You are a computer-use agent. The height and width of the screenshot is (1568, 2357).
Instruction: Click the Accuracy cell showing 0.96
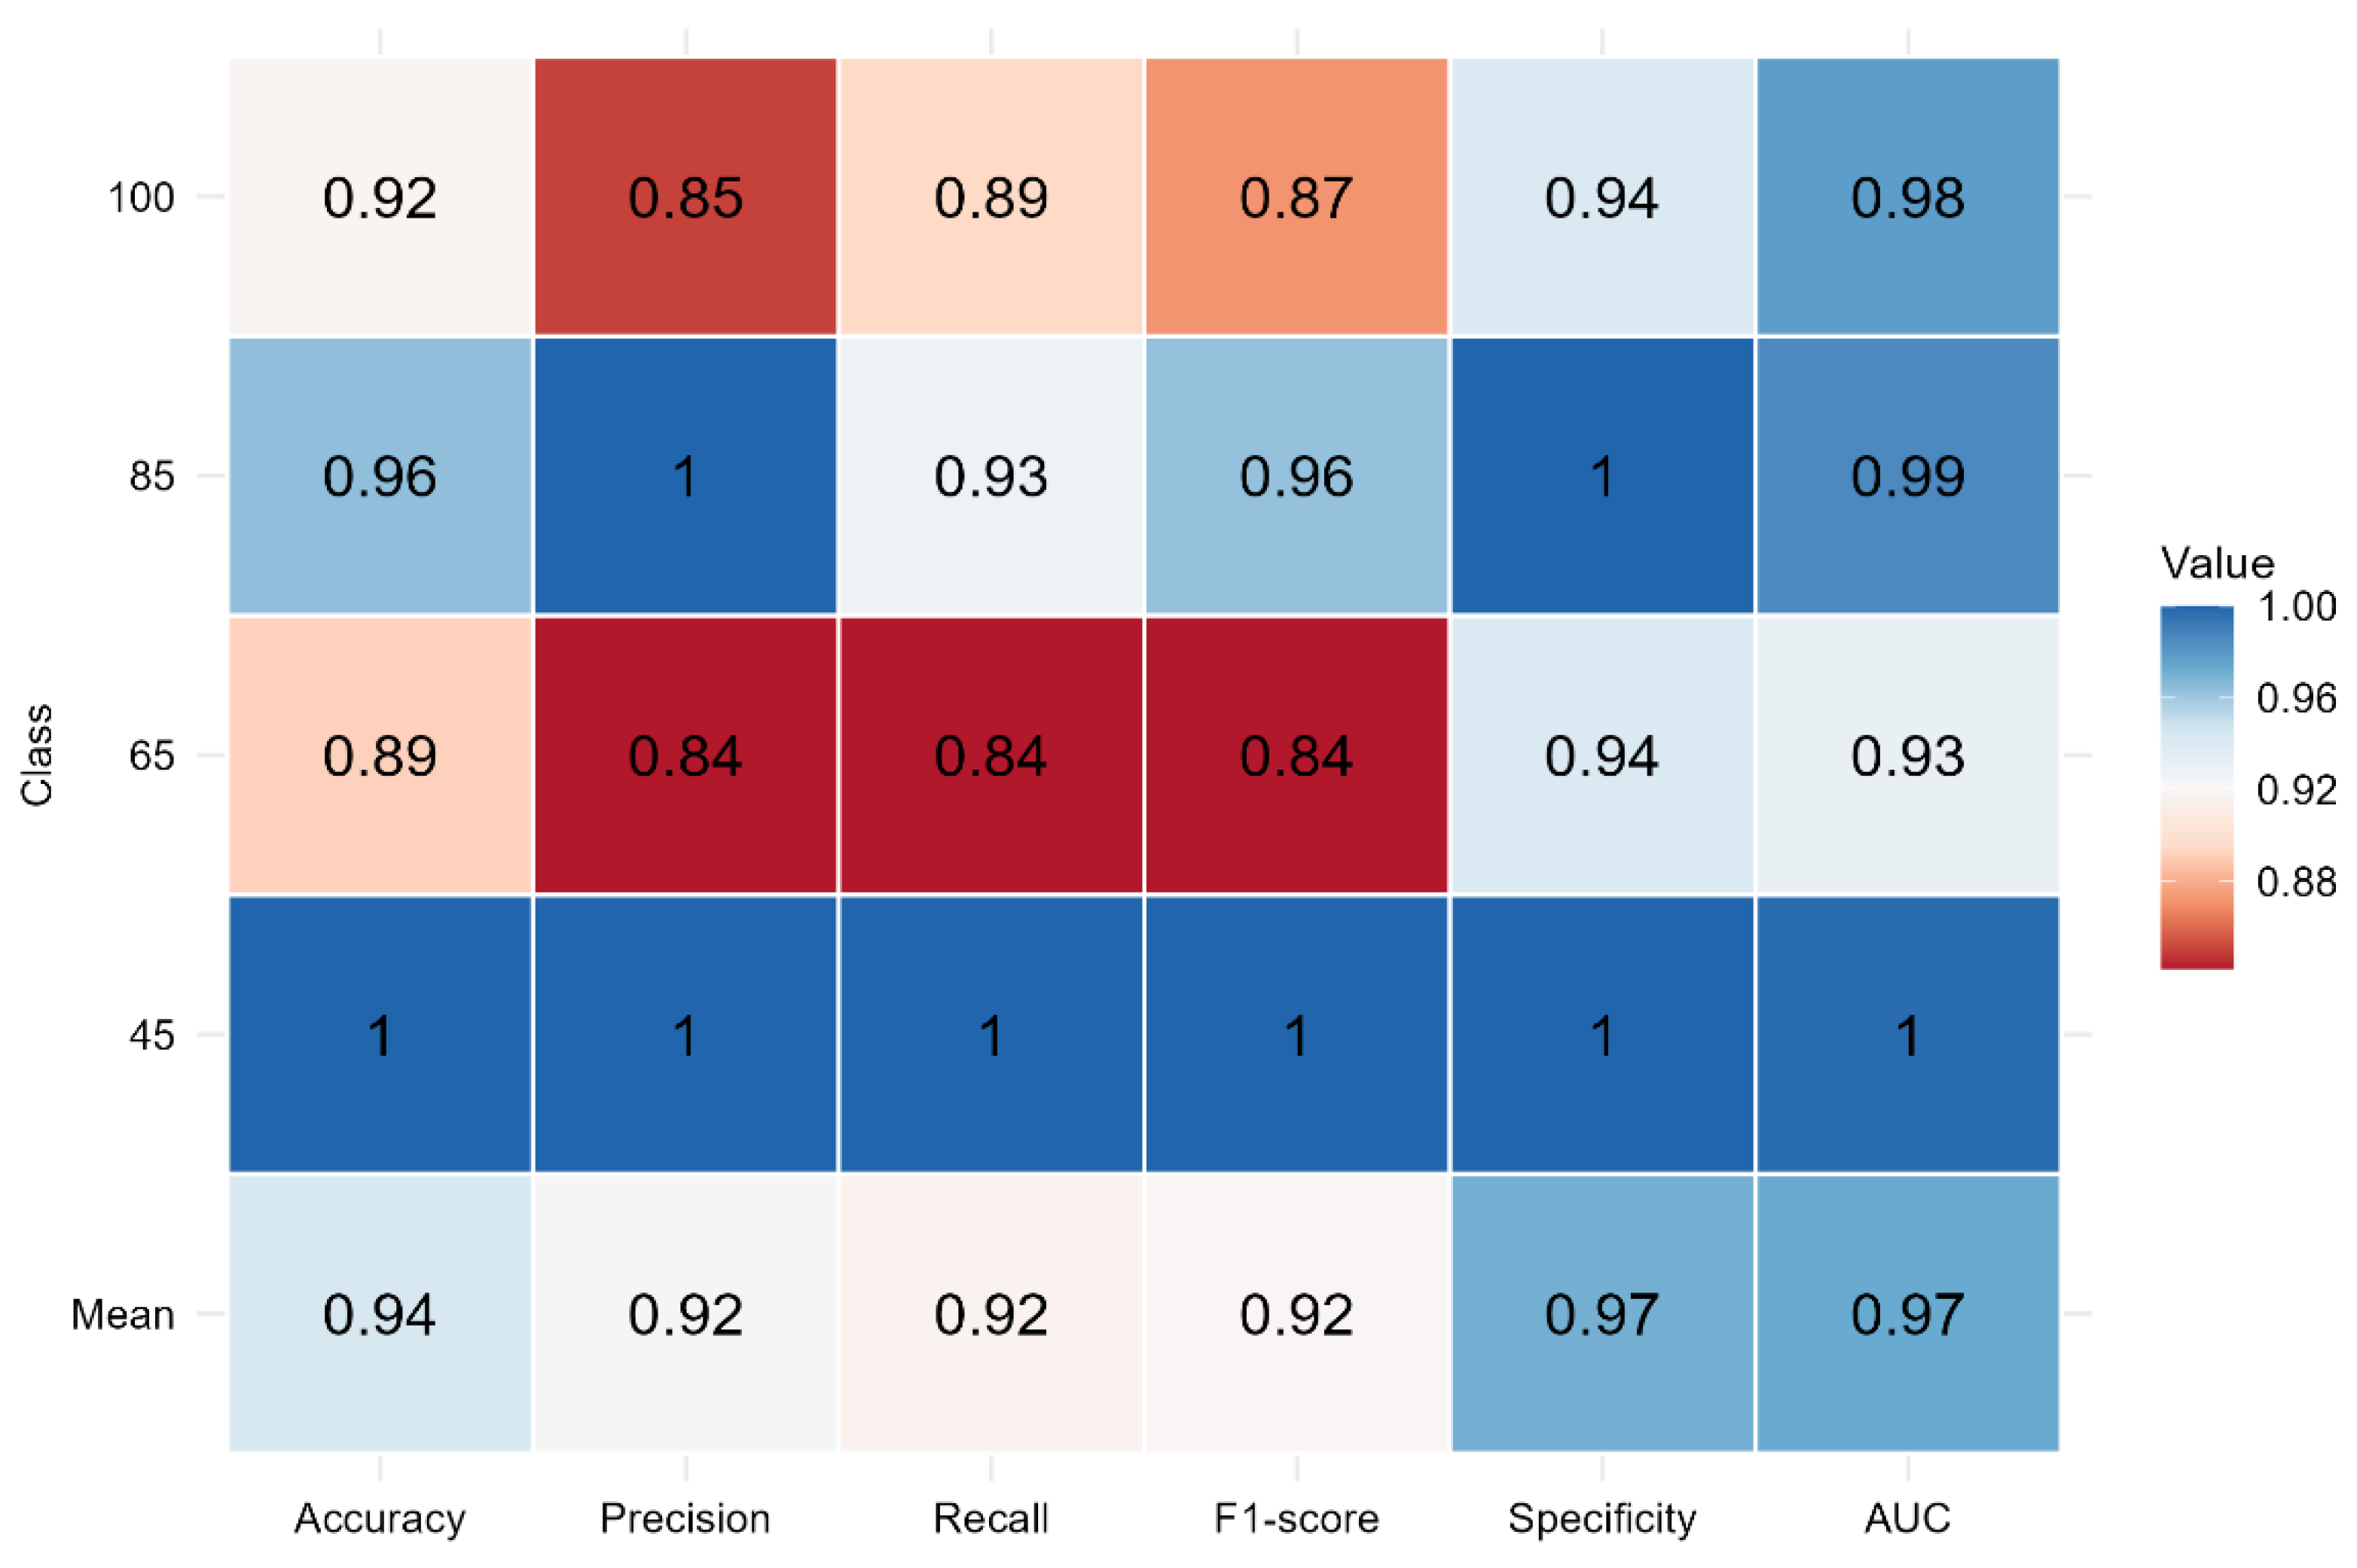click(x=380, y=475)
